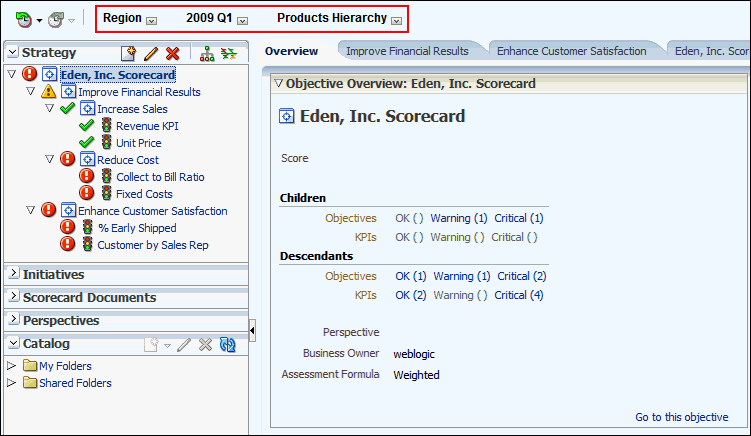751x436 pixels.
Task: Click traffic light icon beside % Early Shipped
Action: (87, 227)
